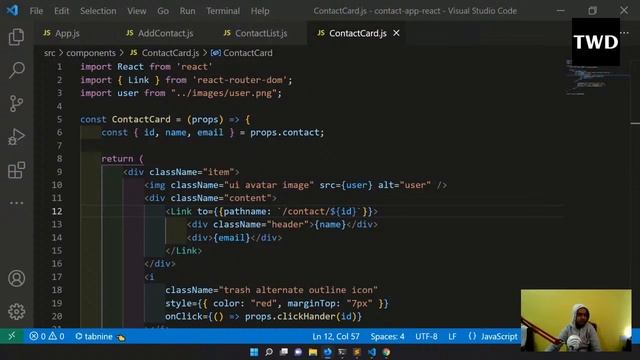This screenshot has width=640, height=360.
Task: Click the closing </Link> tag on line 15
Action: click(x=184, y=251)
